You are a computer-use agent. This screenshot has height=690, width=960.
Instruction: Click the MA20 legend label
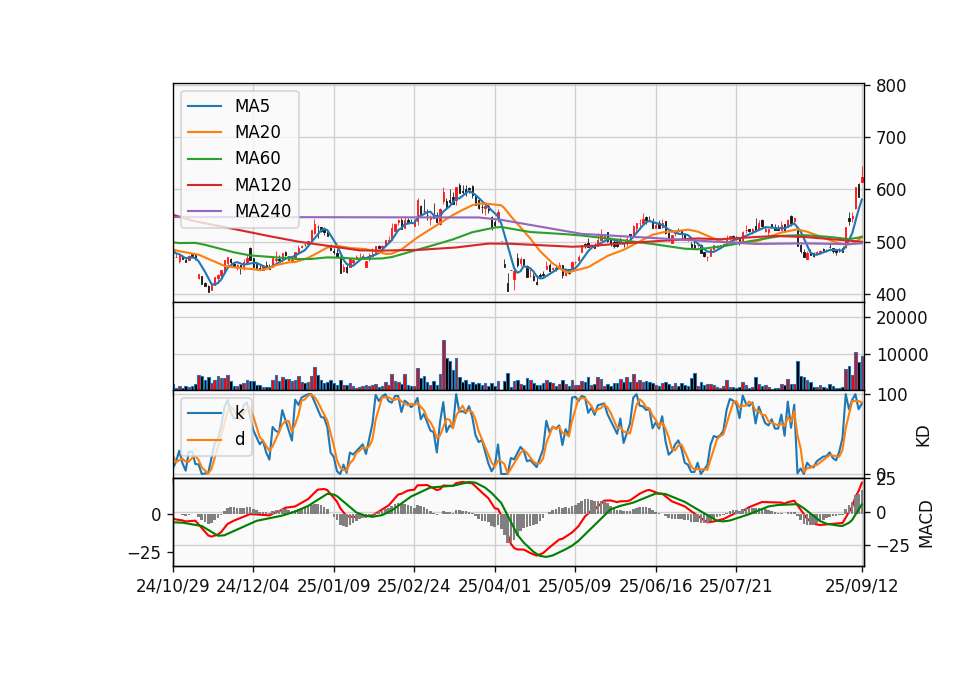[257, 132]
